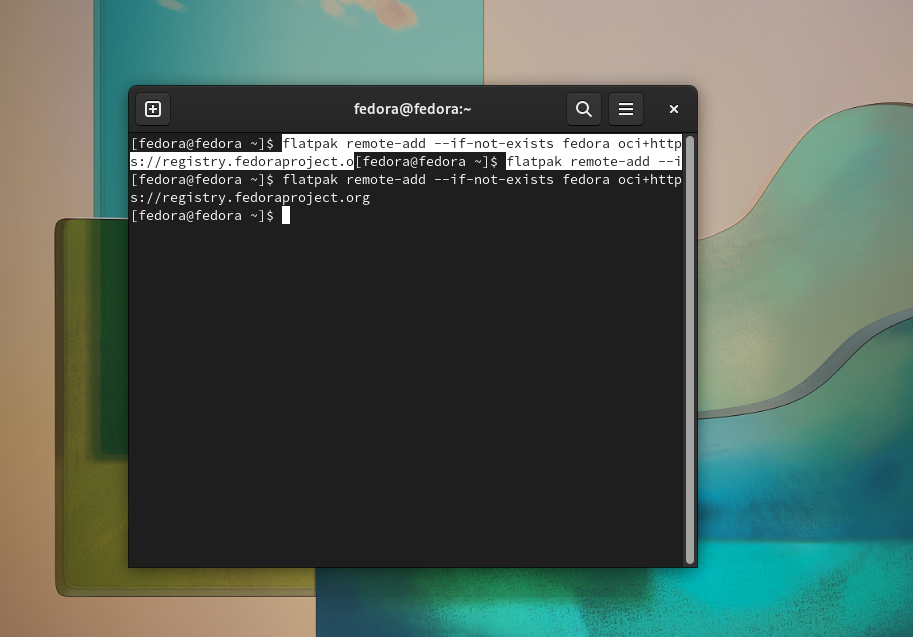This screenshot has width=913, height=637.
Task: Click the terminal vertical scrollbar
Action: [x=689, y=350]
